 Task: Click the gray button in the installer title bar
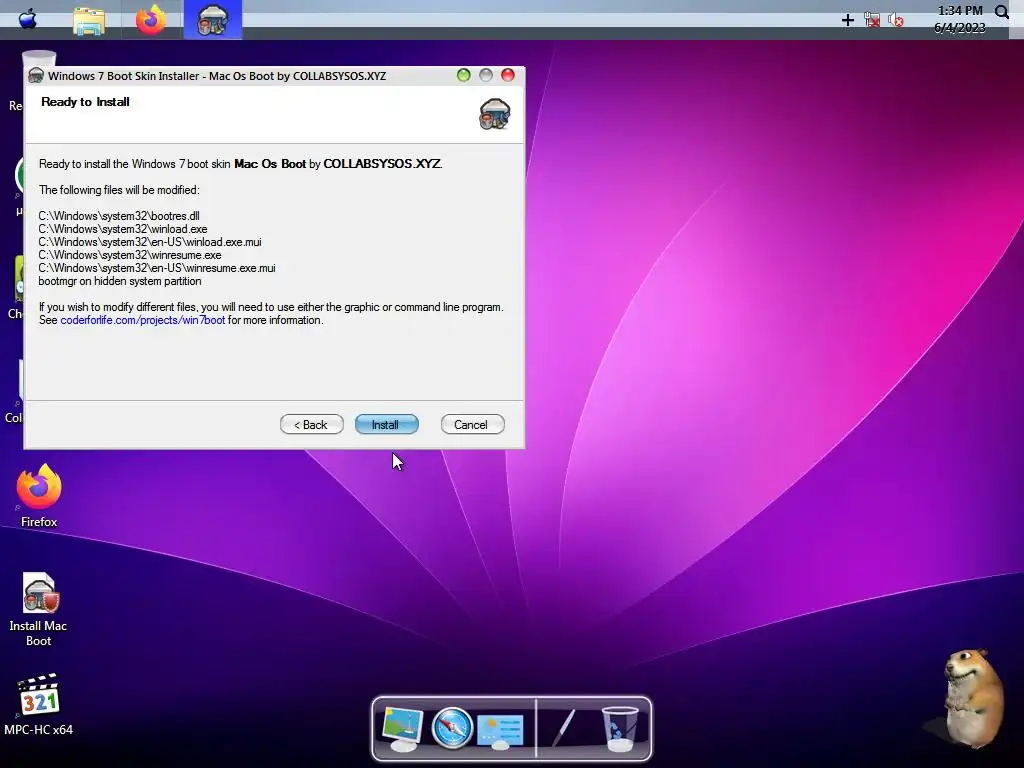[x=486, y=75]
